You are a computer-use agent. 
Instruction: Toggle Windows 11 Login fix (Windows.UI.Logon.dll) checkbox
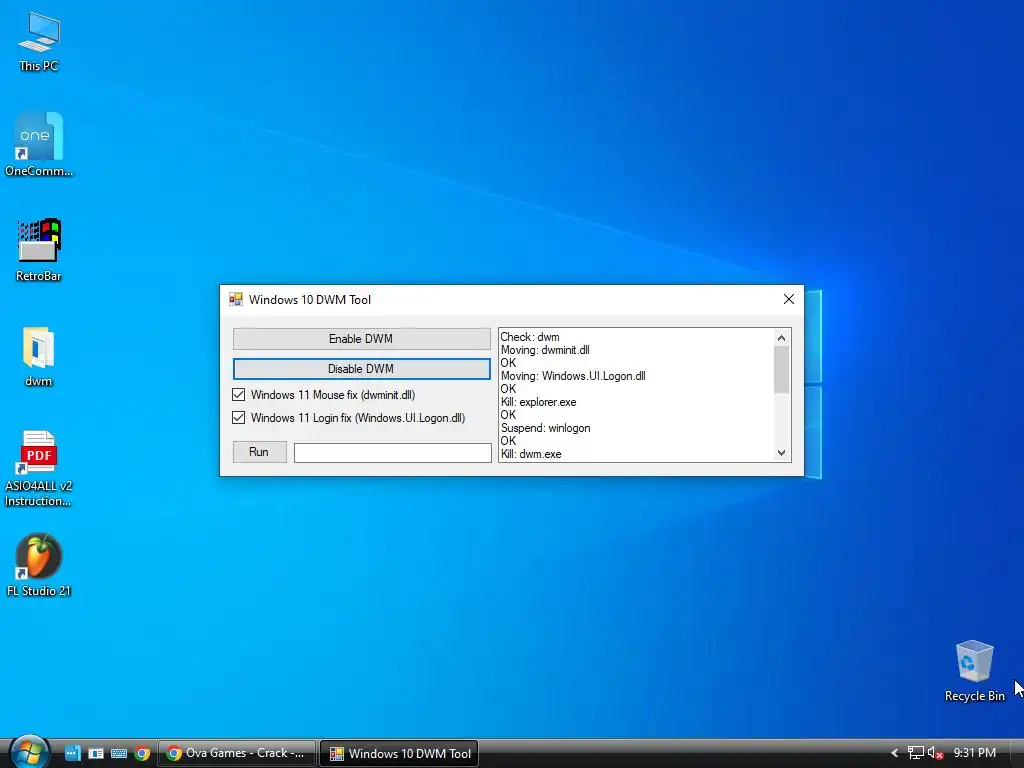pyautogui.click(x=238, y=418)
